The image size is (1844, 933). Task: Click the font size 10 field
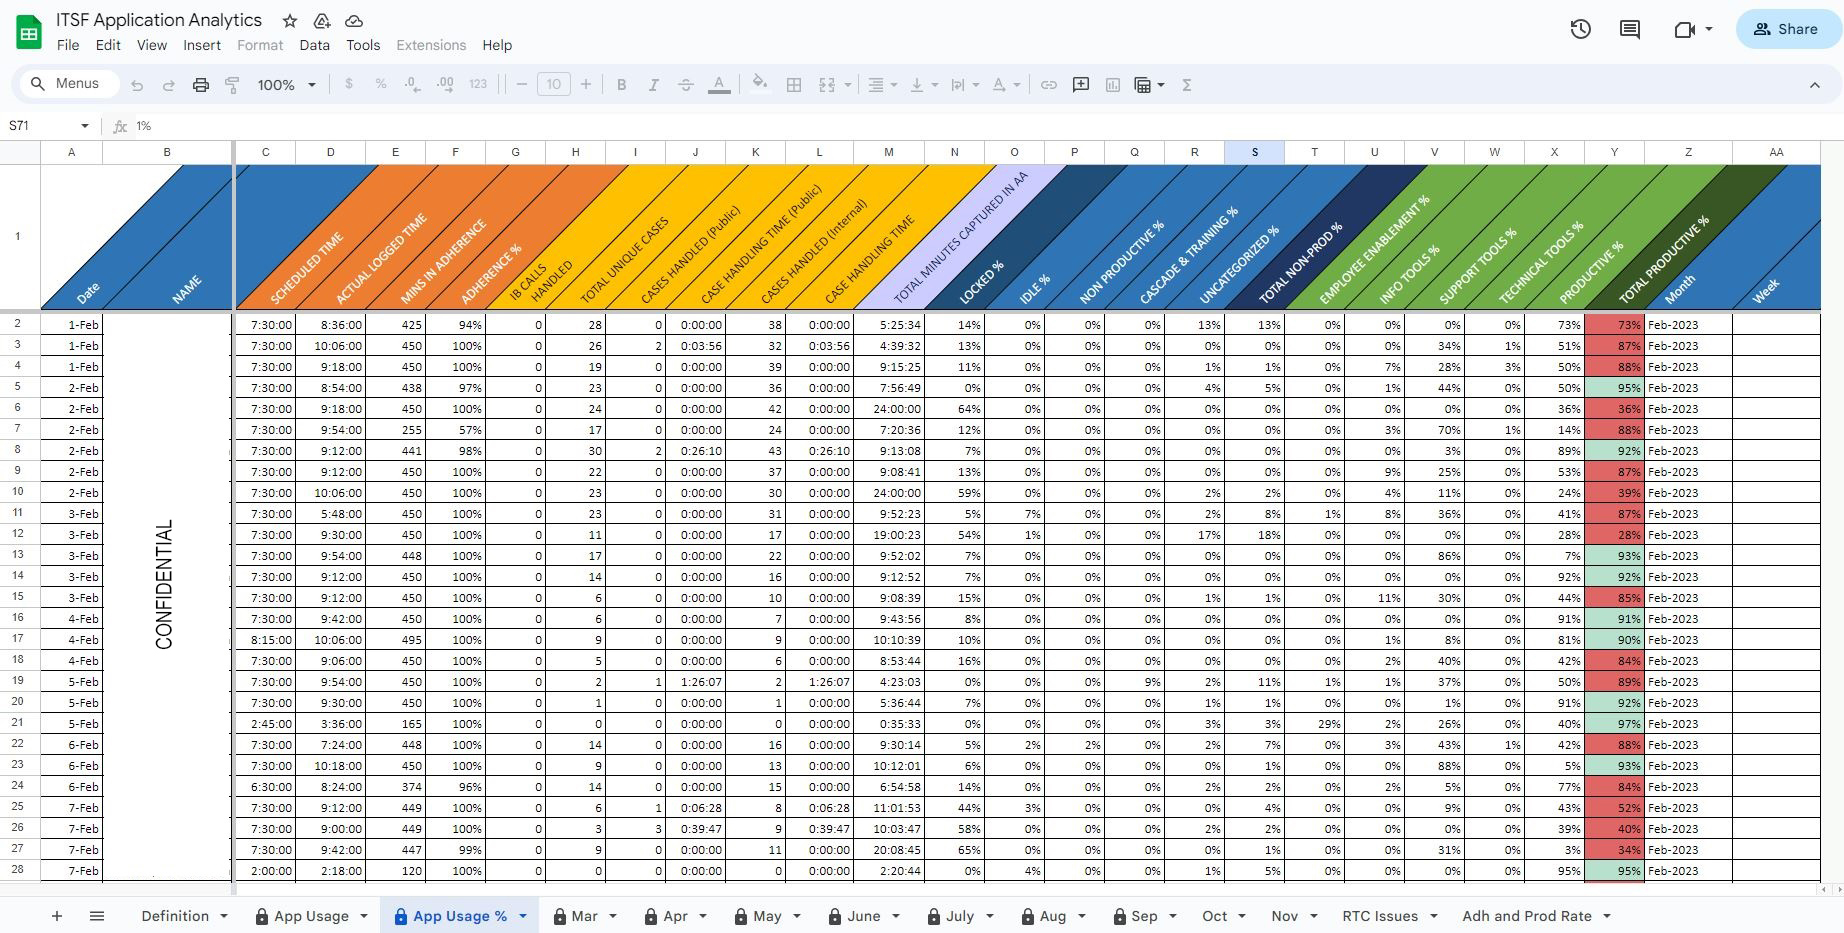pos(554,85)
